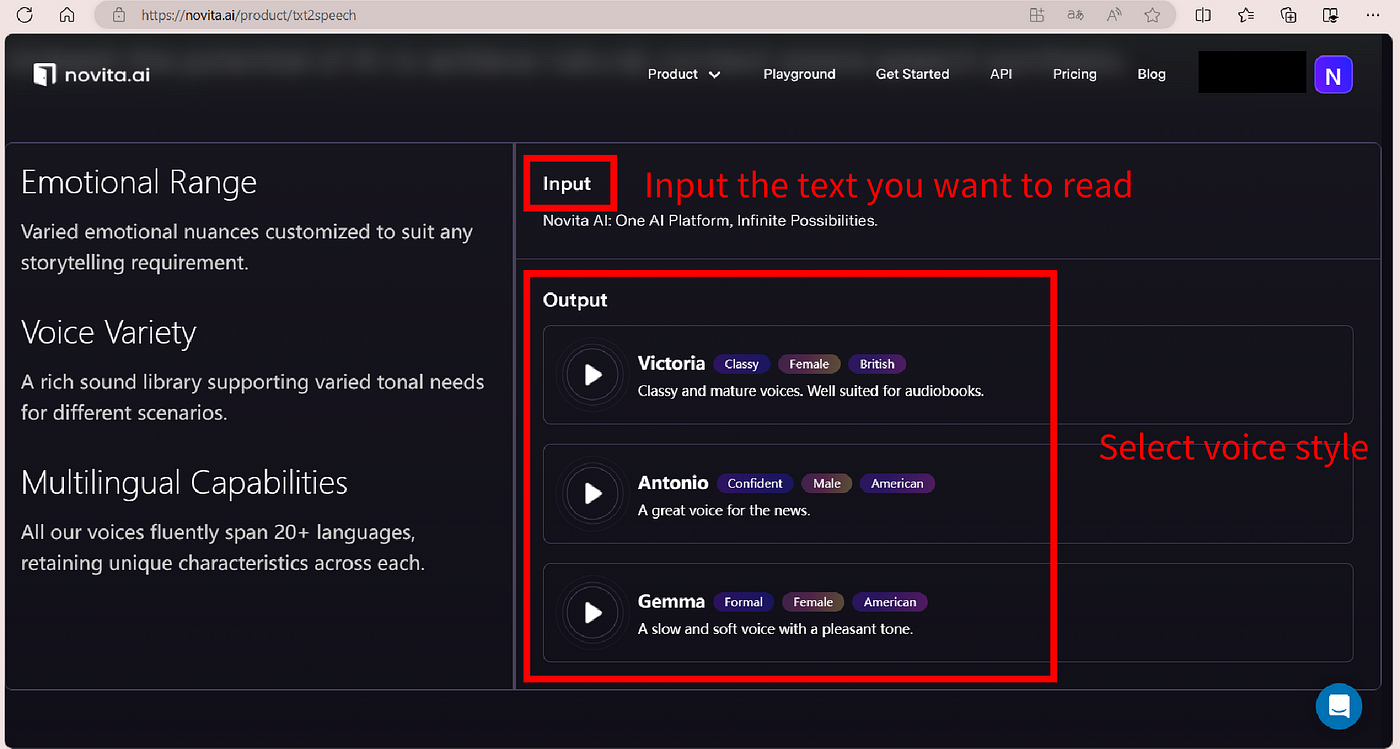Open the Blog page

click(x=1151, y=74)
